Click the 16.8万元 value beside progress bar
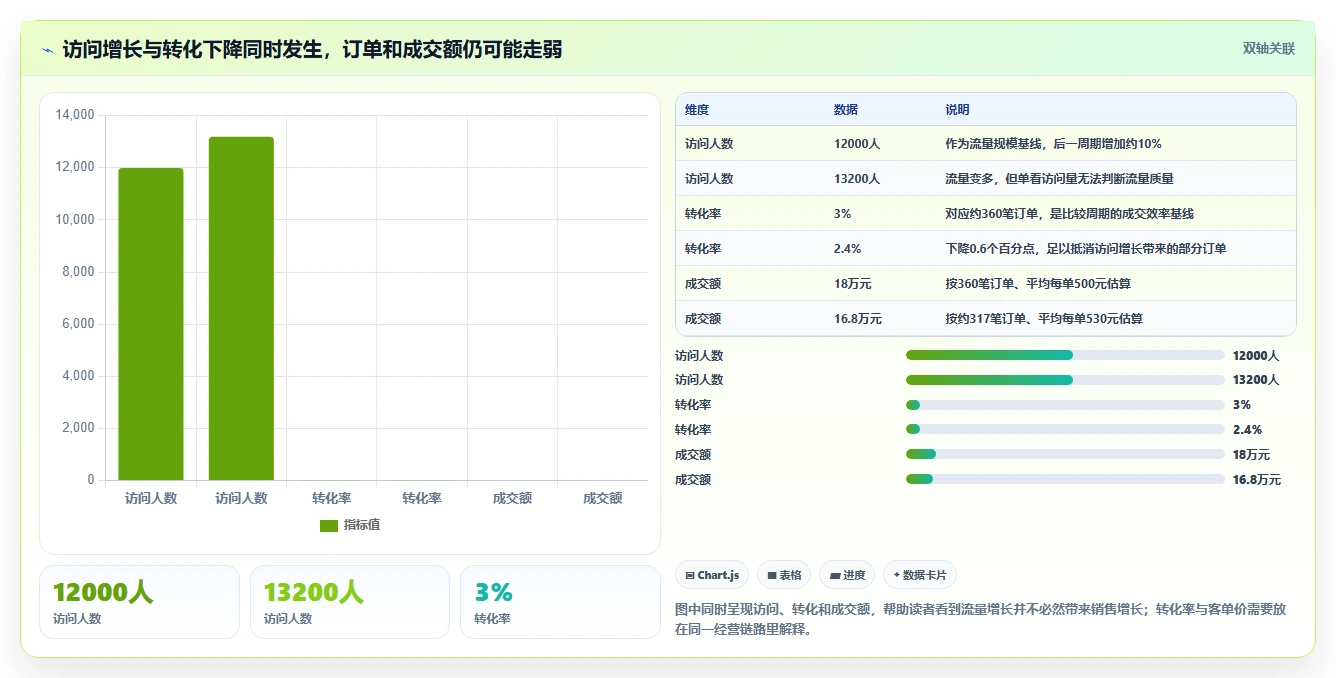The image size is (1336, 678). [1257, 480]
